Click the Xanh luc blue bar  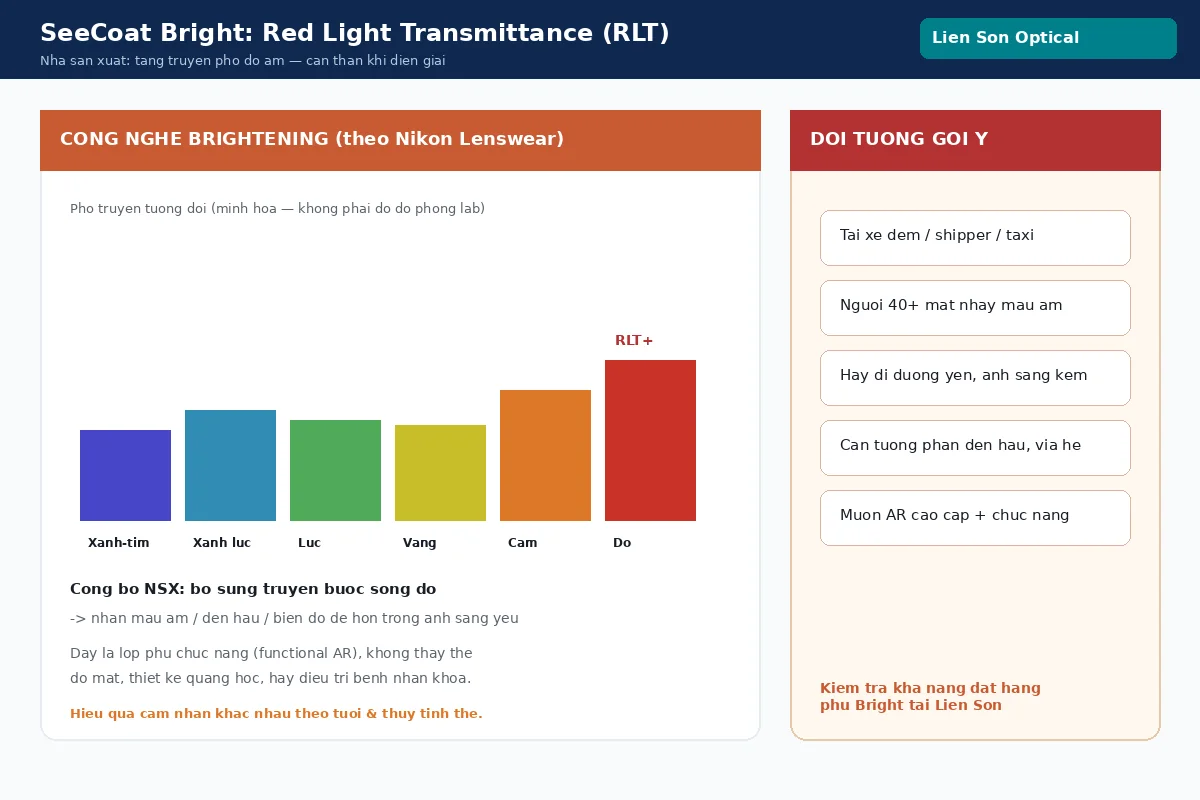click(x=230, y=465)
